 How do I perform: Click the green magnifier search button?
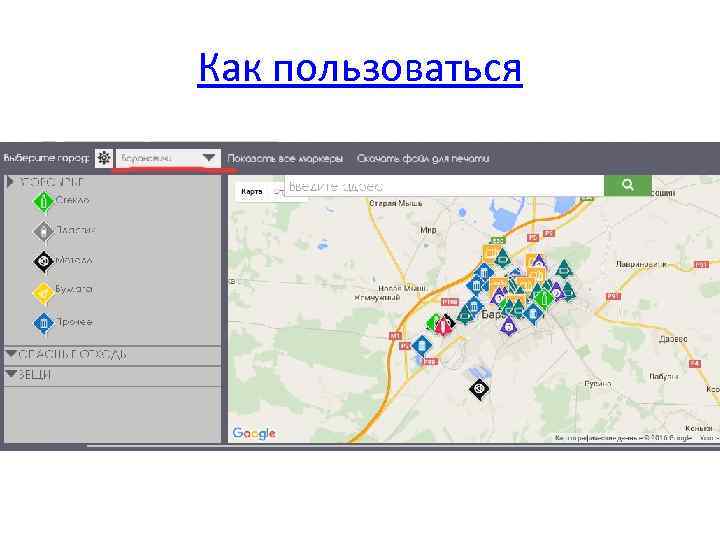pos(628,185)
